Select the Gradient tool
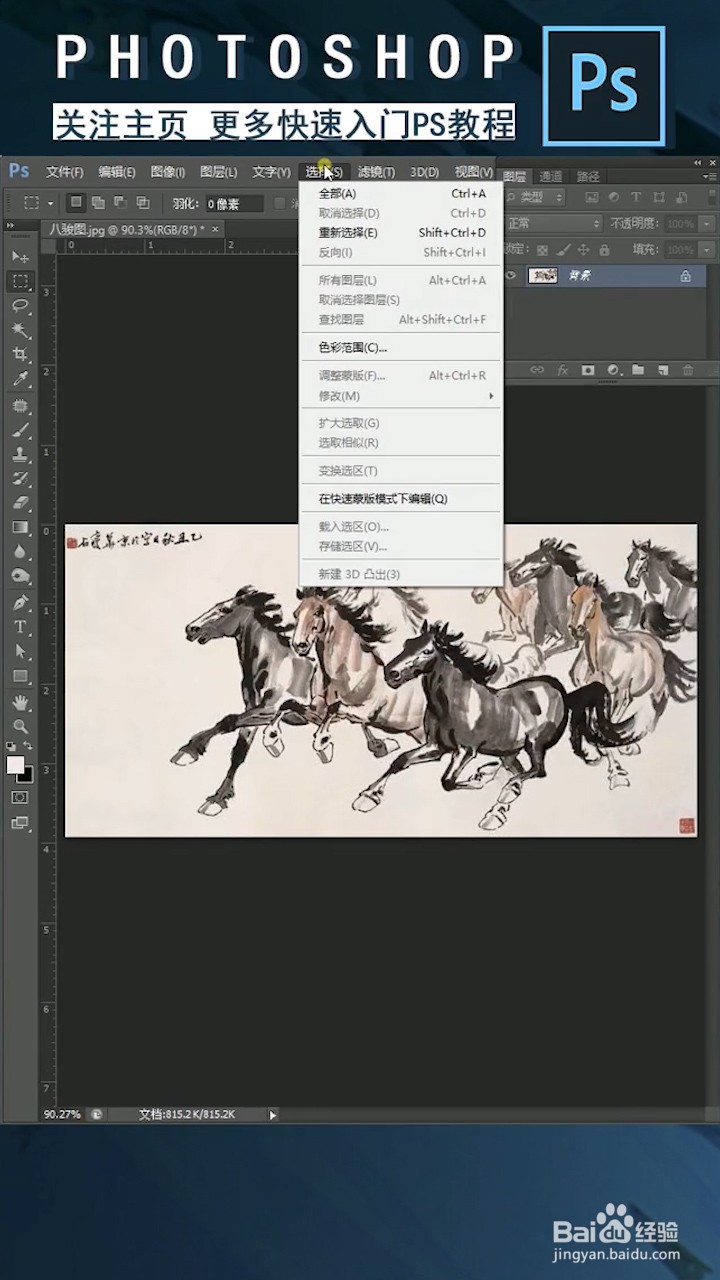 [20, 527]
